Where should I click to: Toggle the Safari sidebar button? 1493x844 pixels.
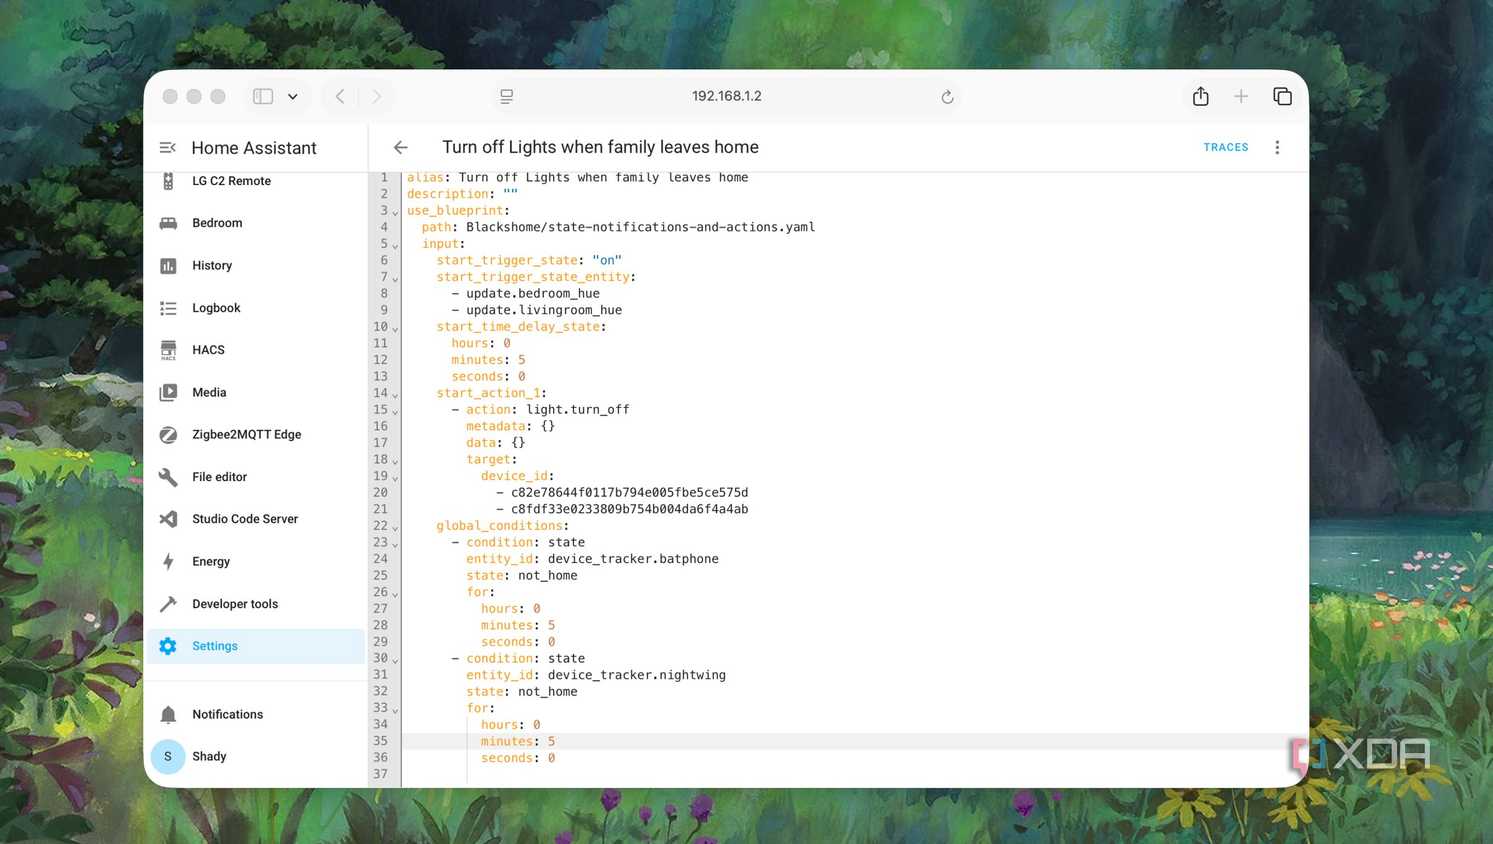click(263, 96)
